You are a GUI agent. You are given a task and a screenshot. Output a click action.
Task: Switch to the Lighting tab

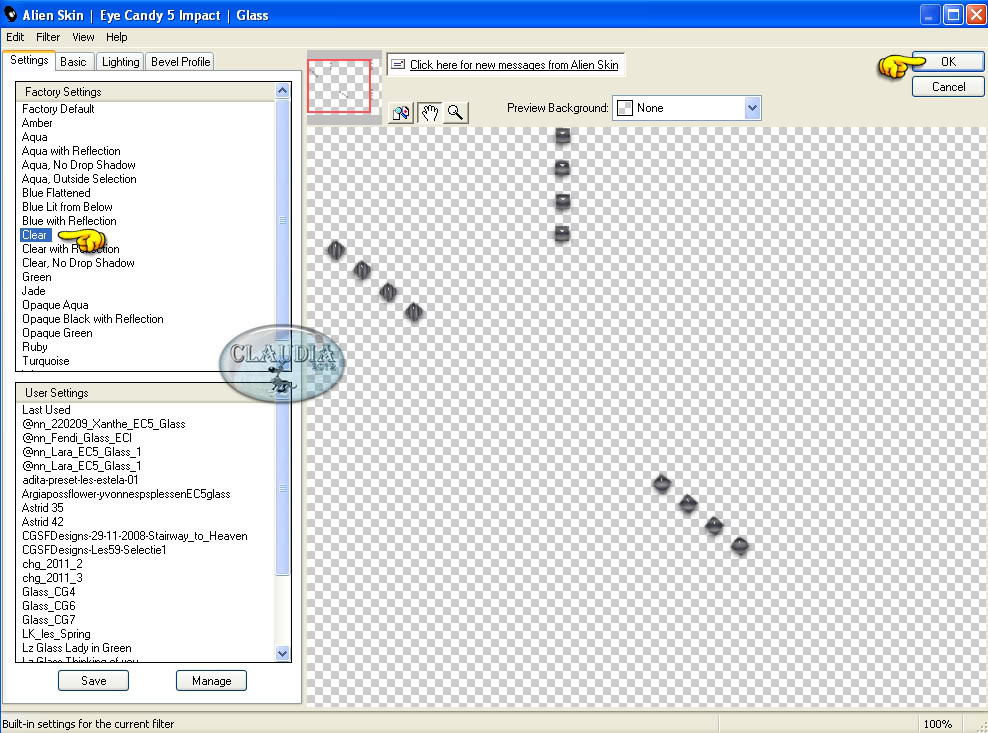tap(120, 62)
